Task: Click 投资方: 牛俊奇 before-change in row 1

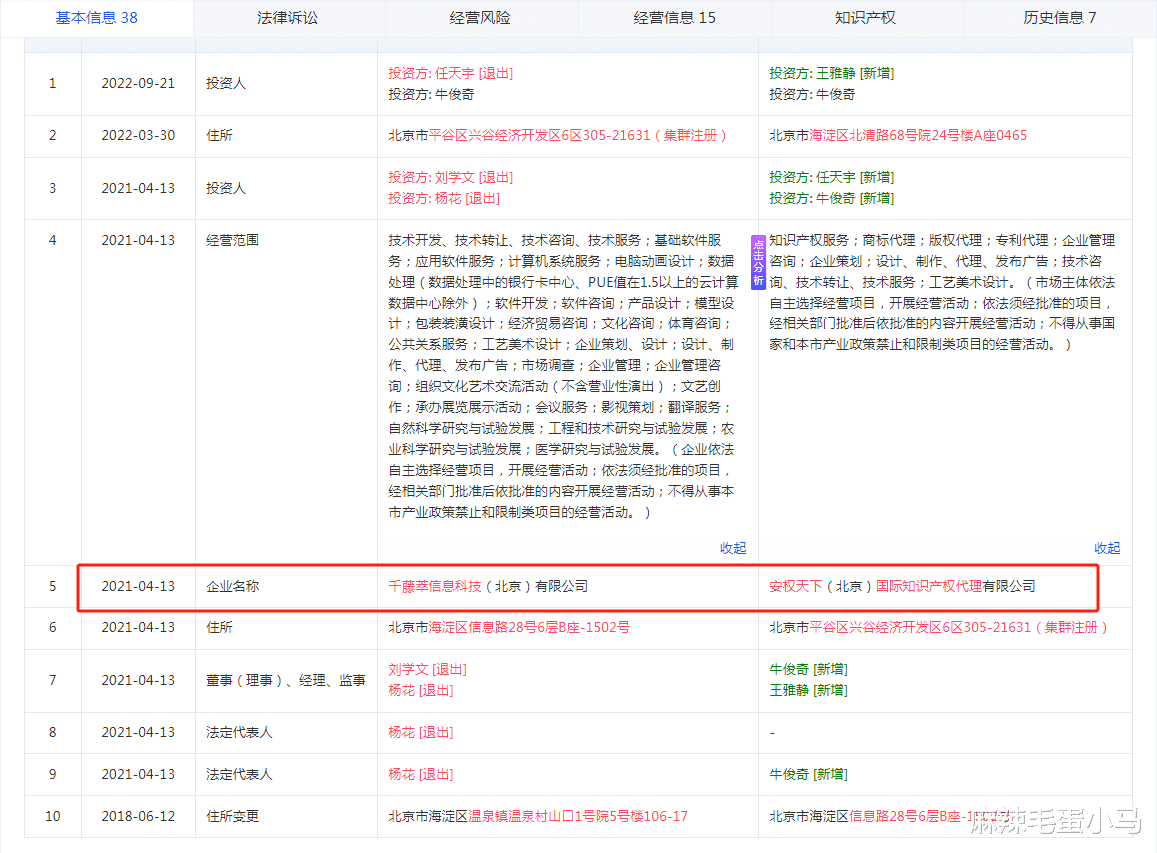Action: coord(431,94)
